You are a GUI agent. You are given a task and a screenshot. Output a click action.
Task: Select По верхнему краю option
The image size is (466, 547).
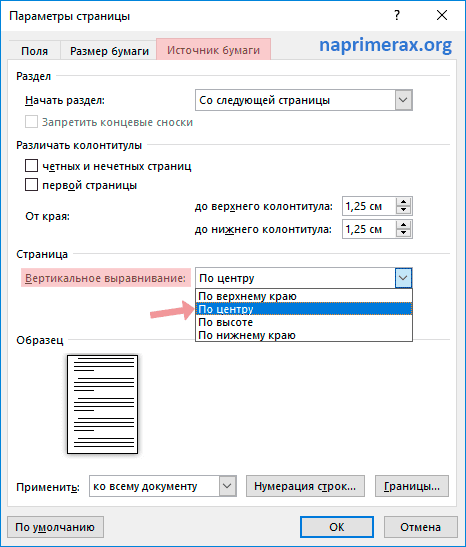tap(304, 296)
